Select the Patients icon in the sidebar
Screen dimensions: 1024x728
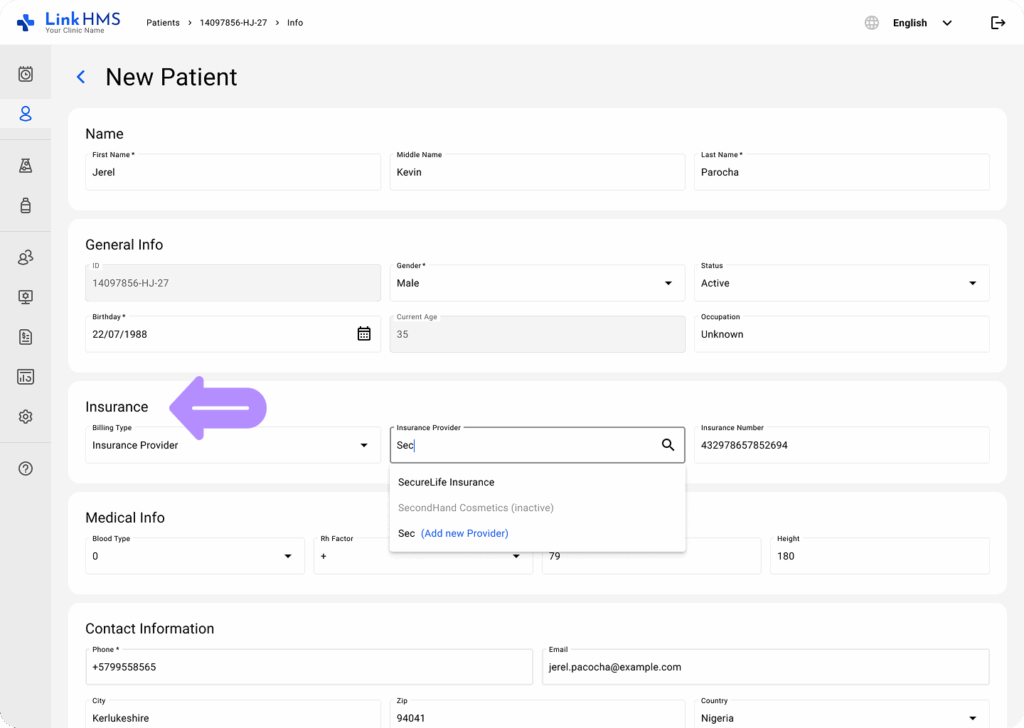coord(25,113)
